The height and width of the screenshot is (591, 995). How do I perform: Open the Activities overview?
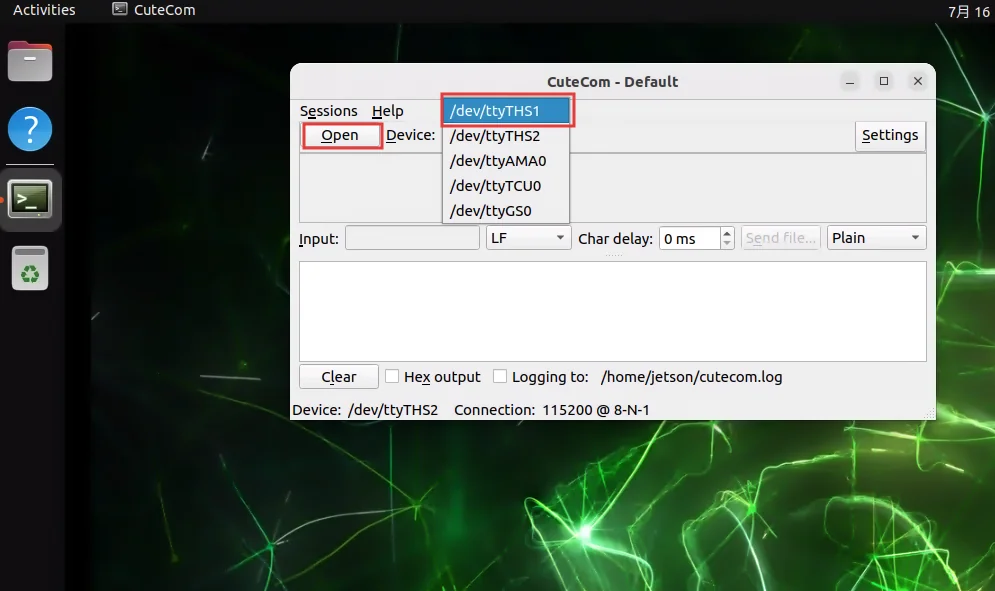tap(44, 10)
